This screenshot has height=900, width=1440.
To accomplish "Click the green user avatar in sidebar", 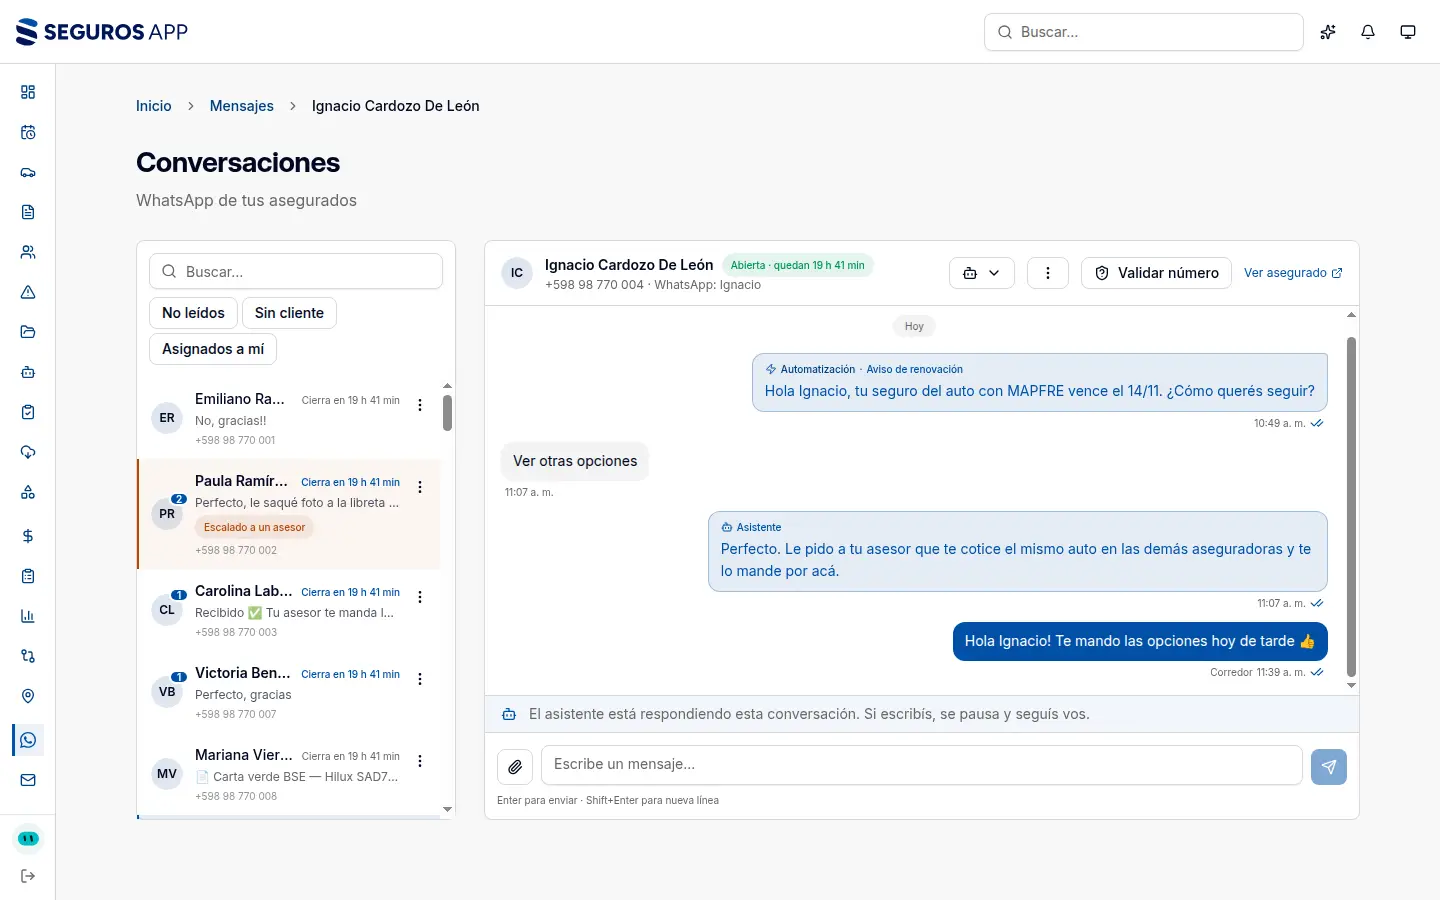I will [x=28, y=838].
